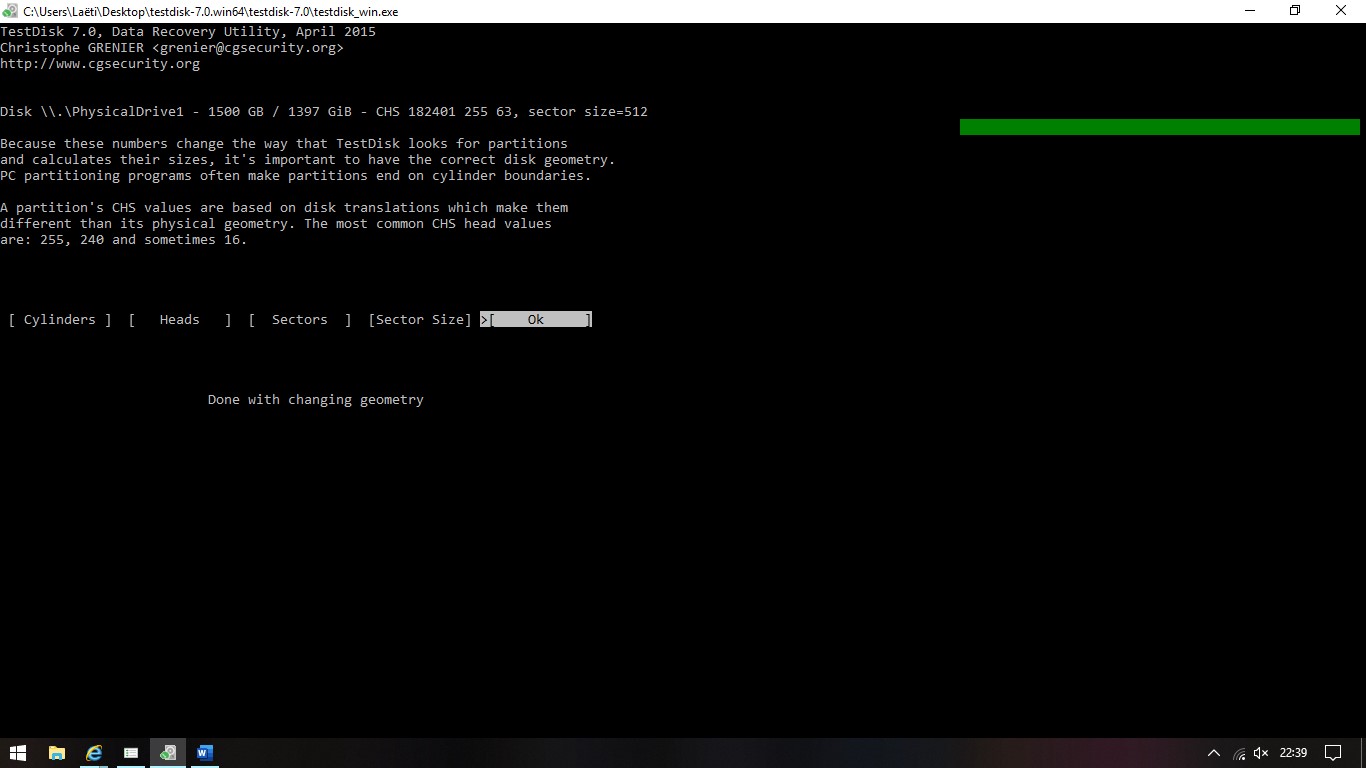Click the green bar at the right

1160,127
